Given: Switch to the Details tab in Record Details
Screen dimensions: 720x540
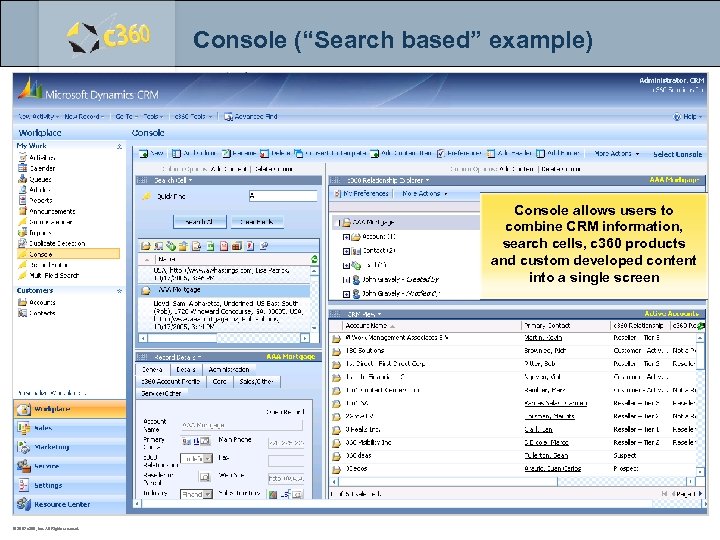Looking at the screenshot, I should click(186, 369).
